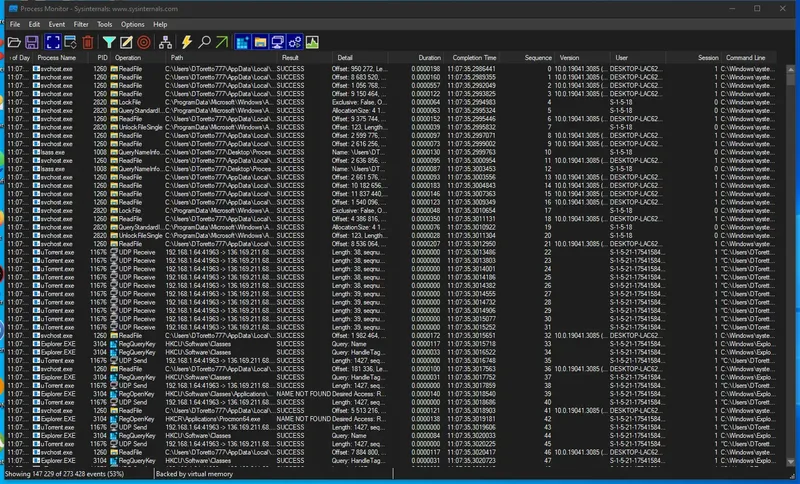800x484 pixels.
Task: Open the Filter funnel icon
Action: (x=110, y=42)
